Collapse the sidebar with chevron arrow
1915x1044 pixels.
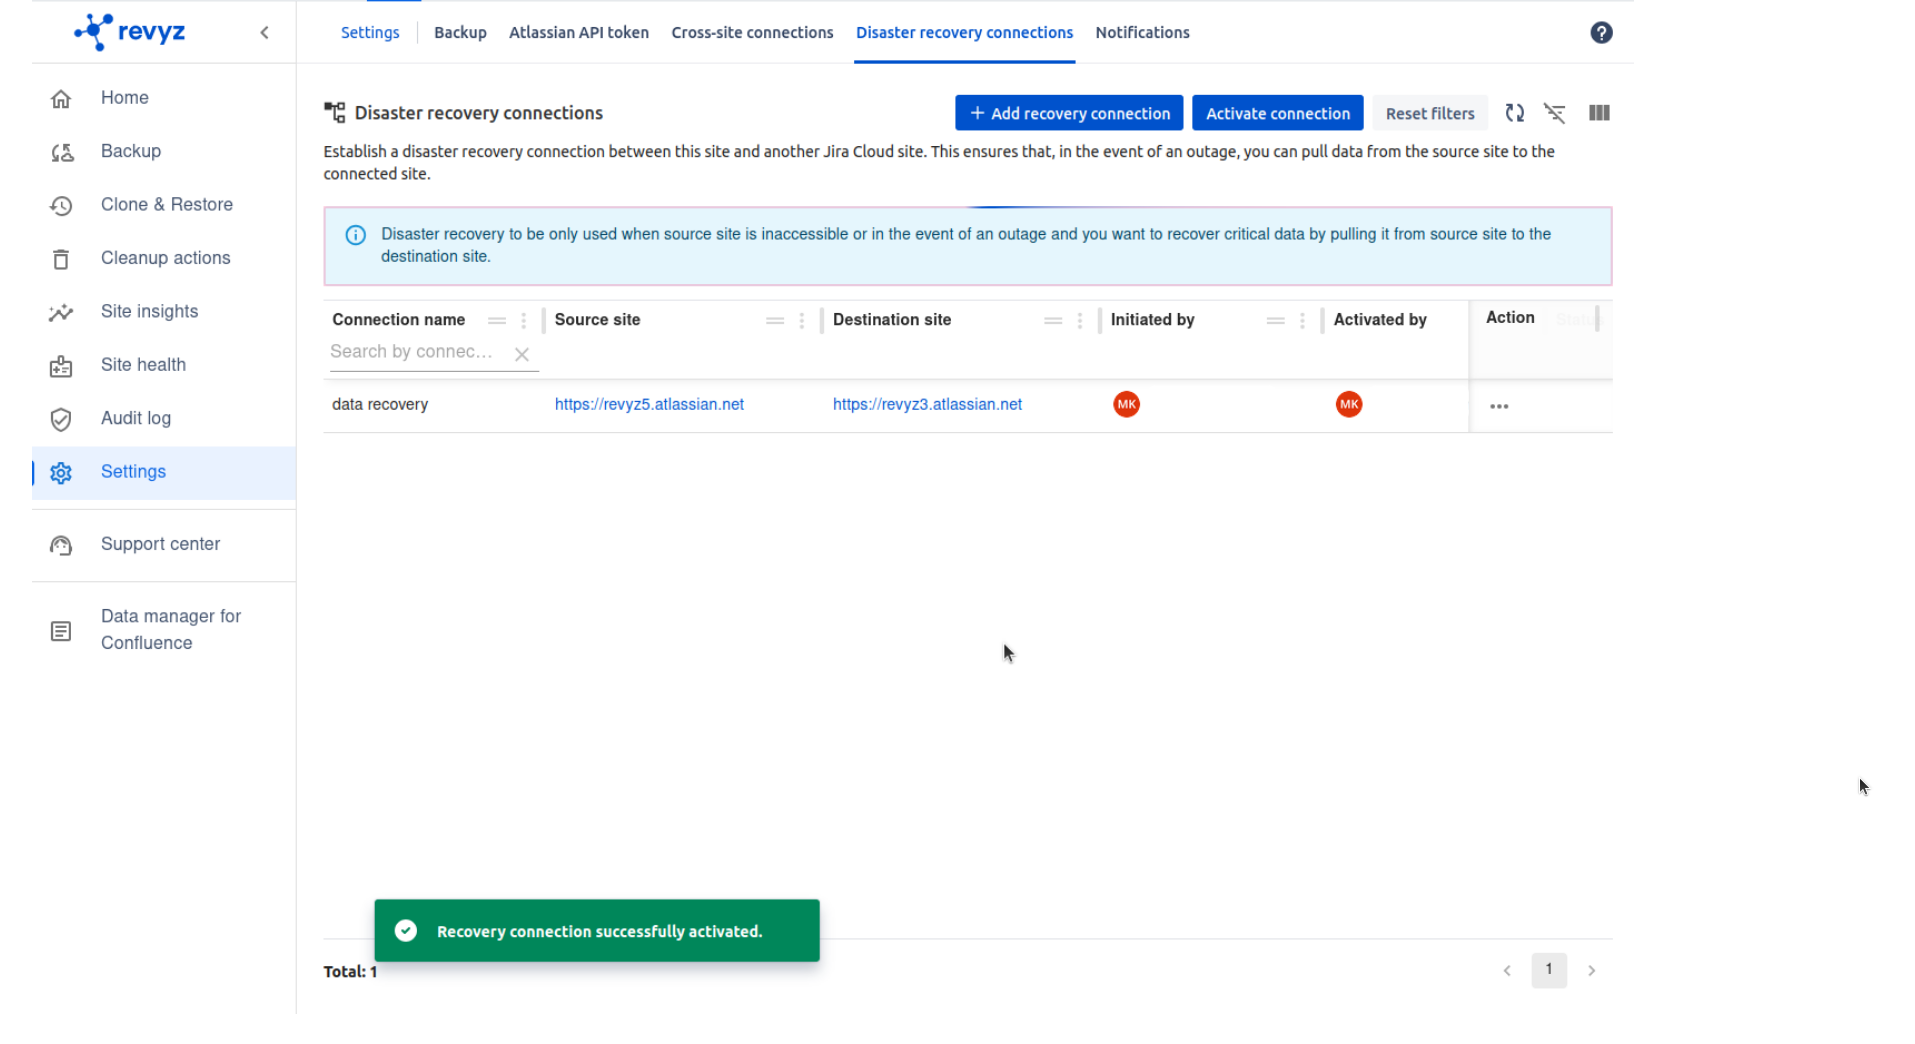264,33
